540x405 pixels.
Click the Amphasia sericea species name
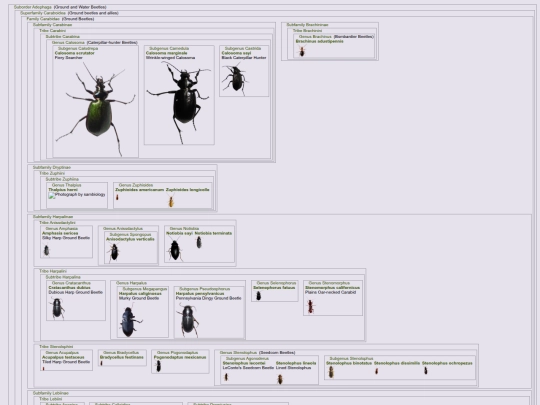60,233
